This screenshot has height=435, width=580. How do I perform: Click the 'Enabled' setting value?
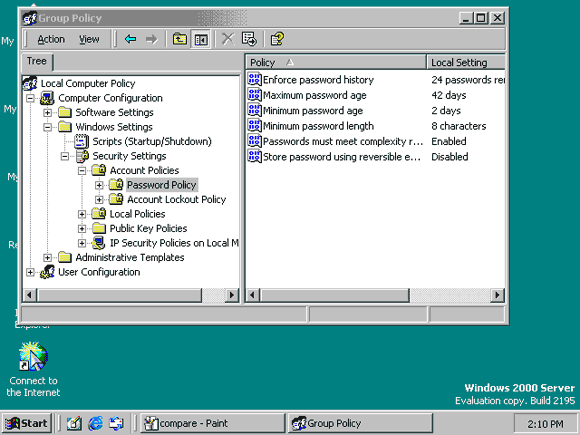pyautogui.click(x=449, y=141)
